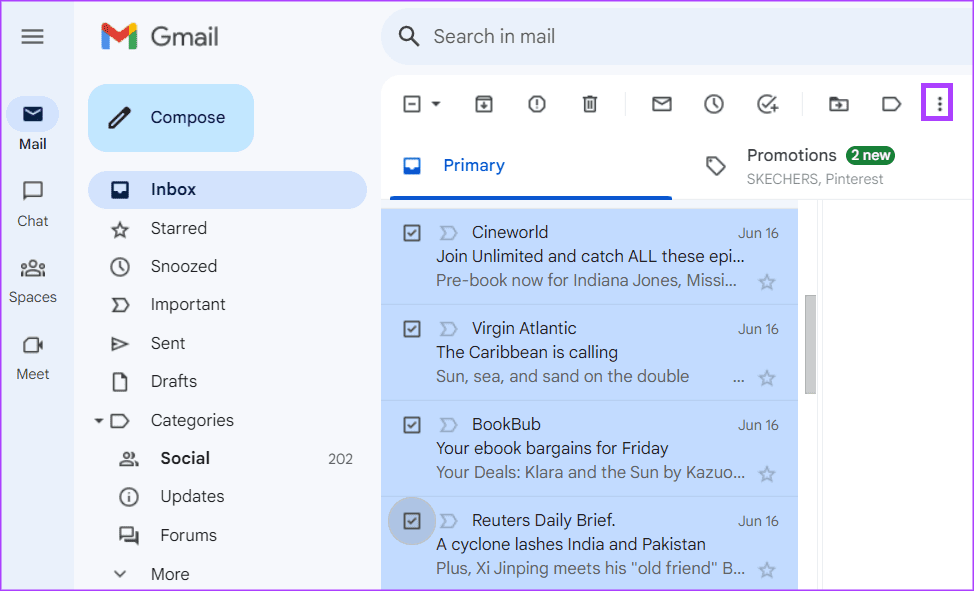Viewport: 974px width, 591px height.
Task: Open the email "The Caribbean is calling"
Action: (527, 352)
